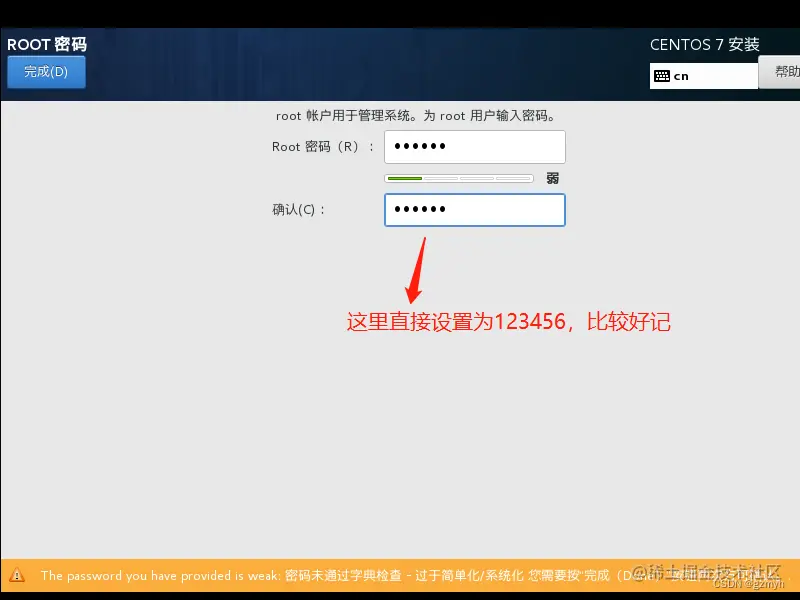The width and height of the screenshot is (800, 600).
Task: Select the 确认 confirmation password field
Action: pos(474,210)
